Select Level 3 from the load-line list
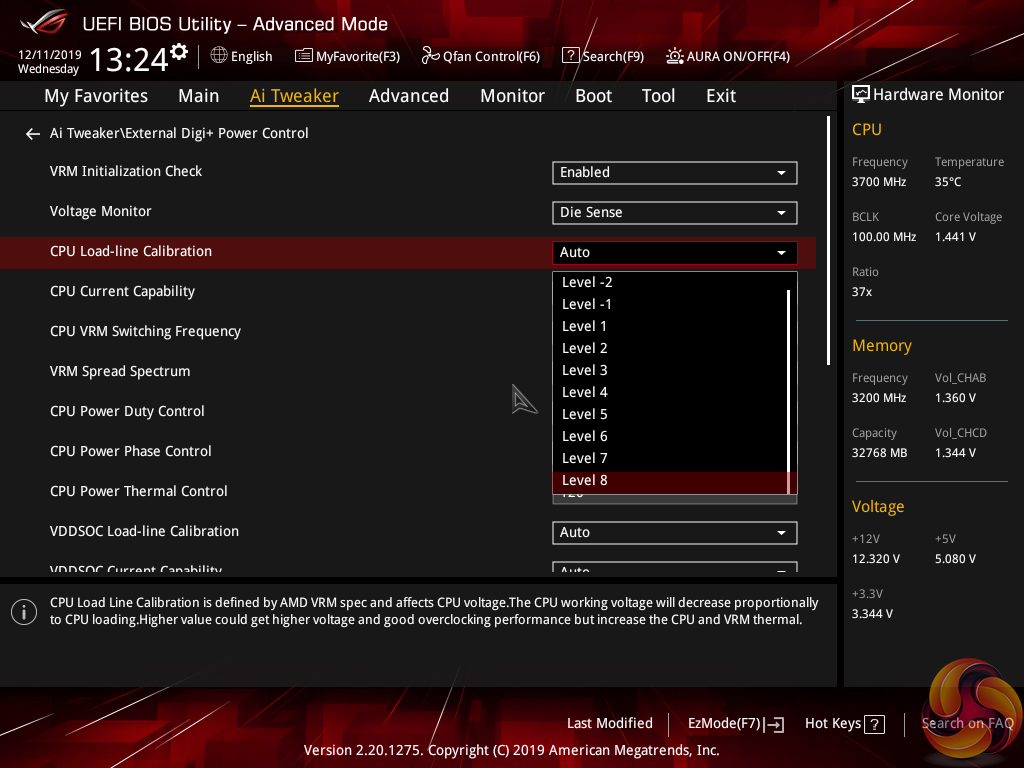Screen dimensions: 1024x768 (x=585, y=370)
